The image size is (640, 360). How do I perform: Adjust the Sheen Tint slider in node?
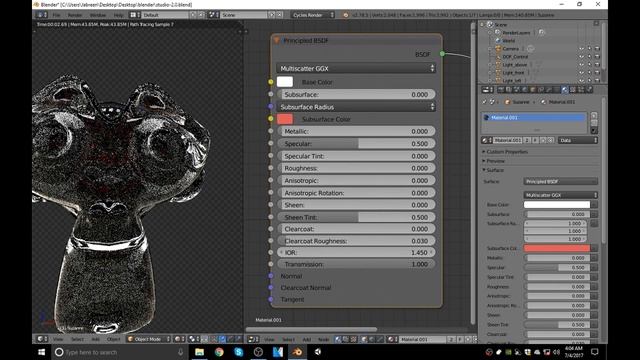point(356,217)
